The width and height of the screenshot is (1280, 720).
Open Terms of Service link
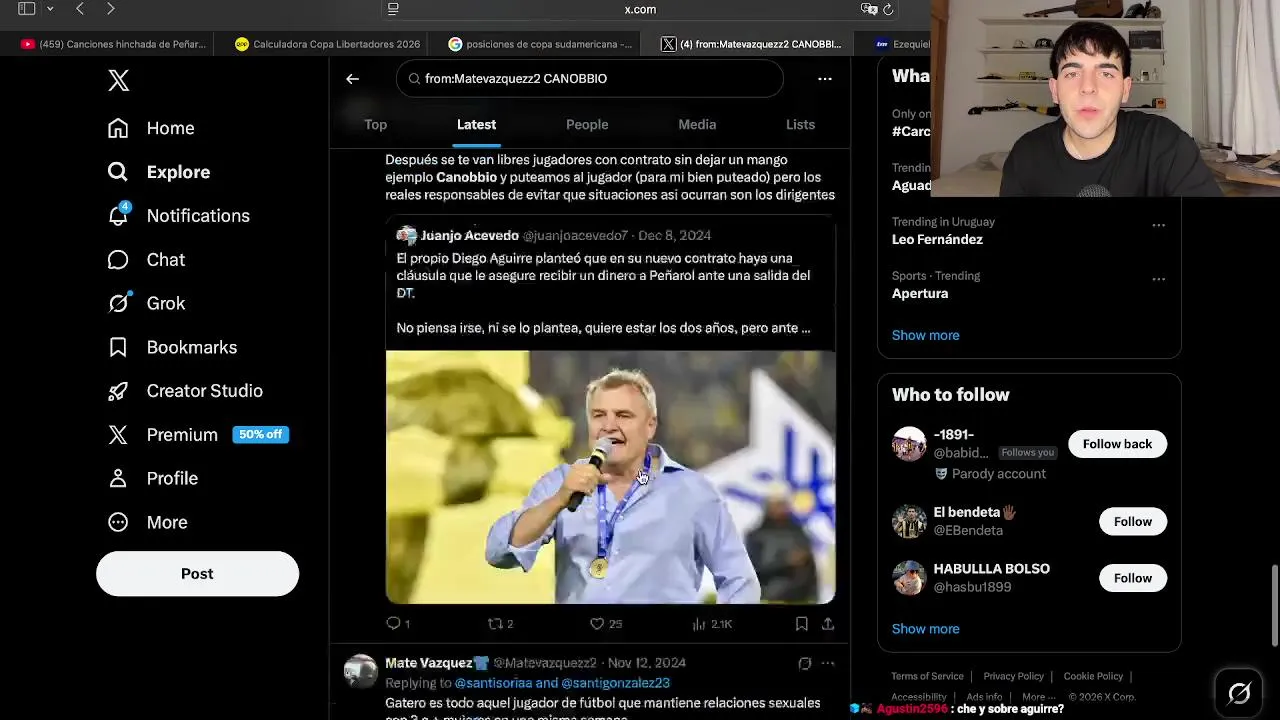(927, 676)
